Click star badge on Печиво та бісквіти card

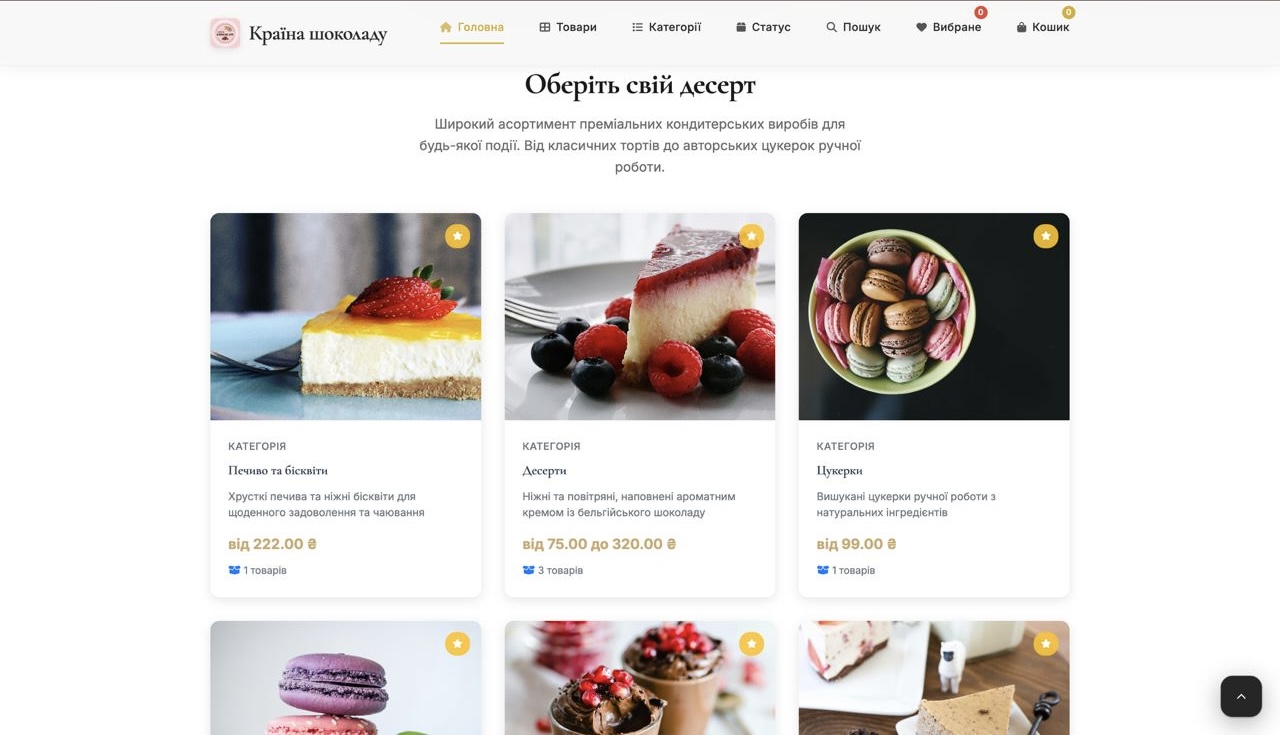tap(457, 236)
